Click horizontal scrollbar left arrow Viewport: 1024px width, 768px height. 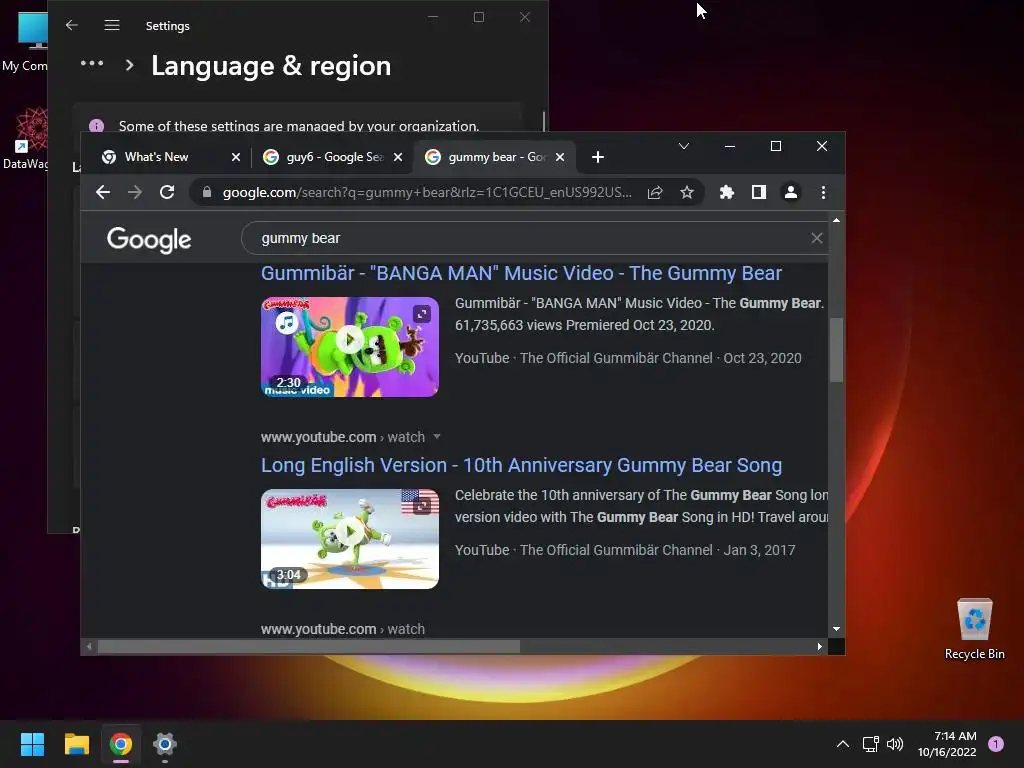[89, 647]
